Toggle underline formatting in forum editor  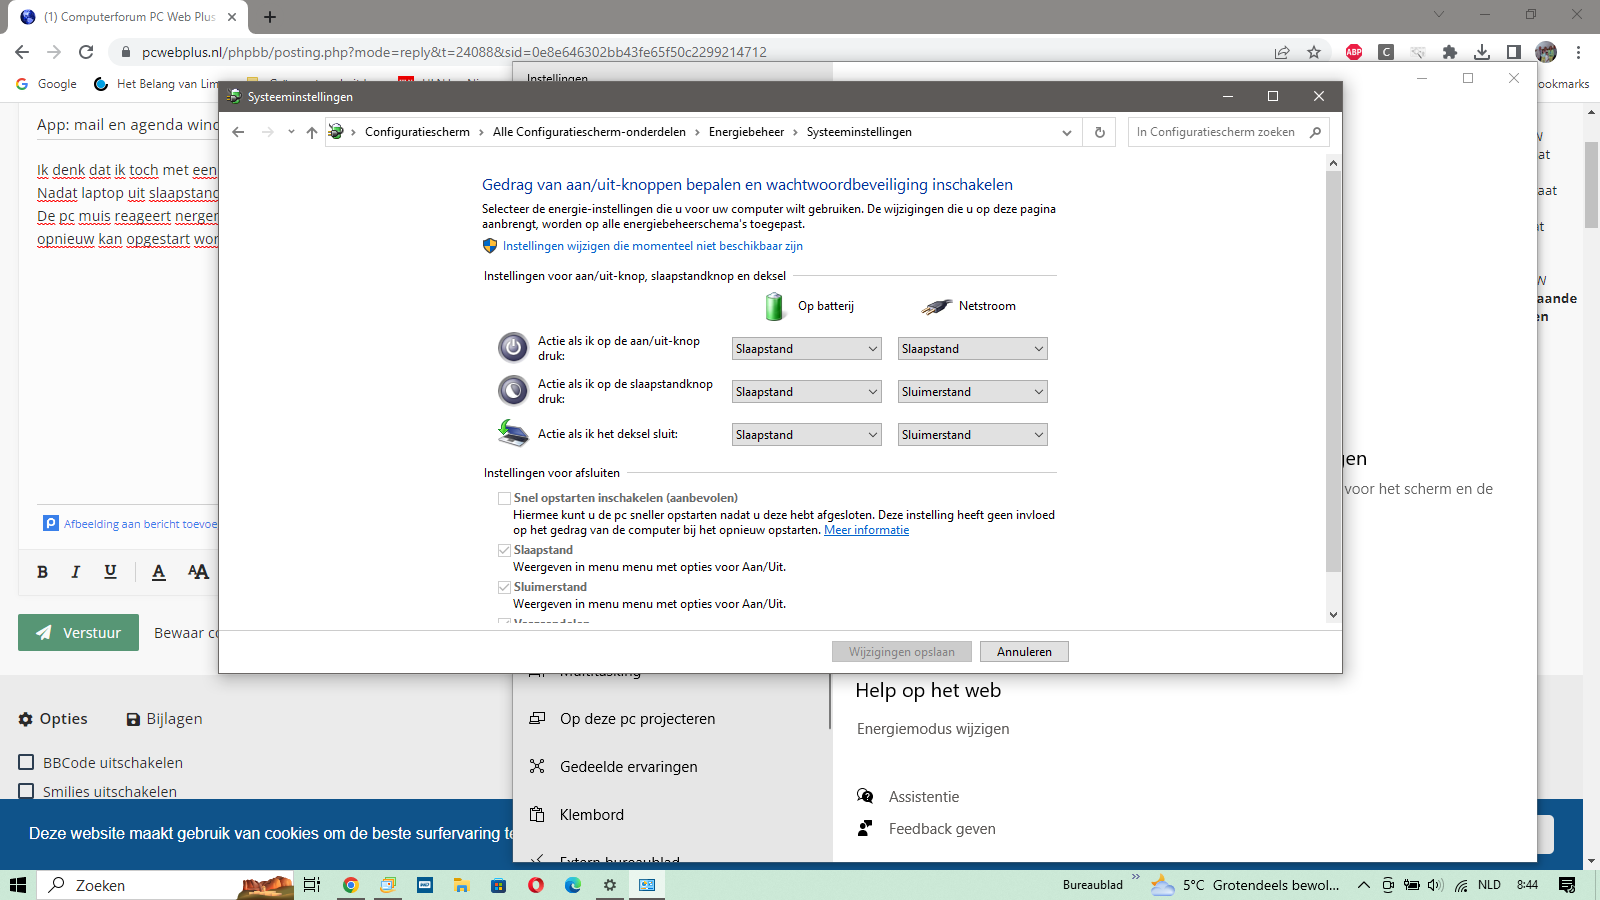pyautogui.click(x=110, y=572)
